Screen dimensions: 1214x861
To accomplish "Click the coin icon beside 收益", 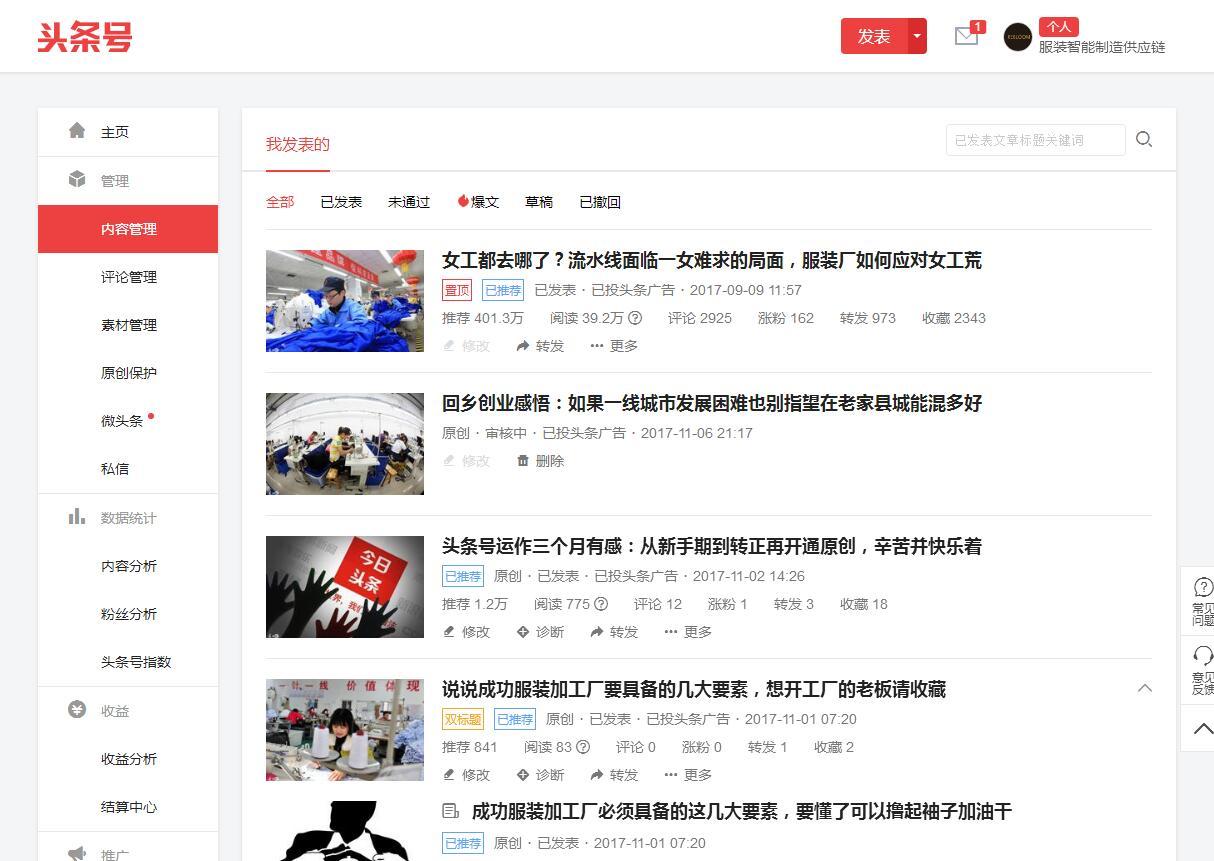I will pyautogui.click(x=77, y=710).
